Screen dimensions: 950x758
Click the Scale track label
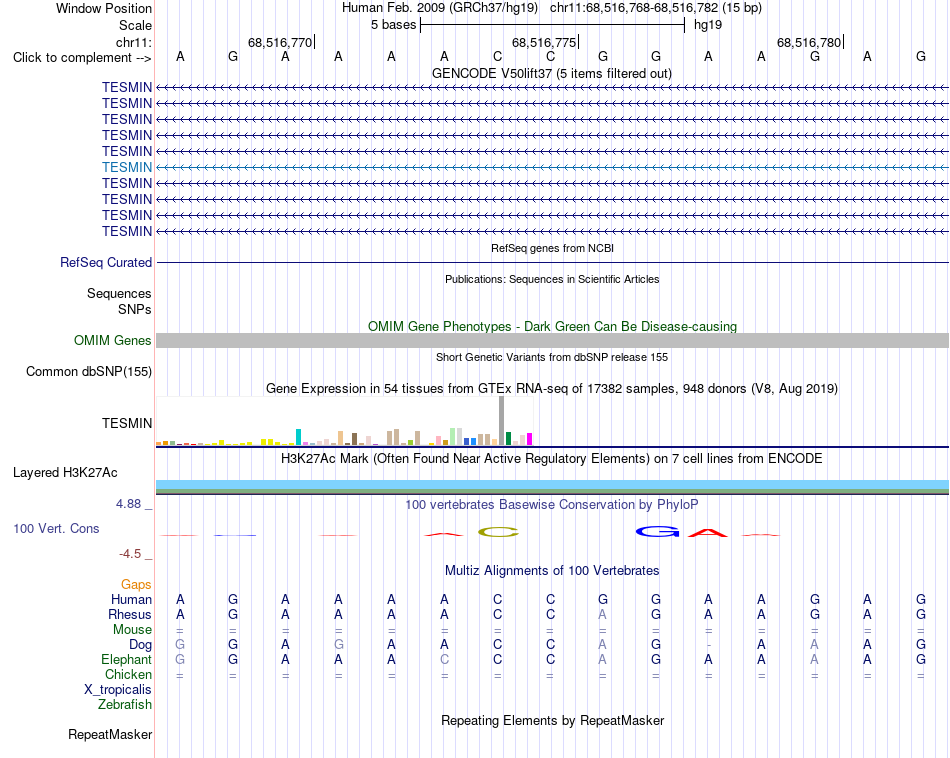(x=135, y=25)
